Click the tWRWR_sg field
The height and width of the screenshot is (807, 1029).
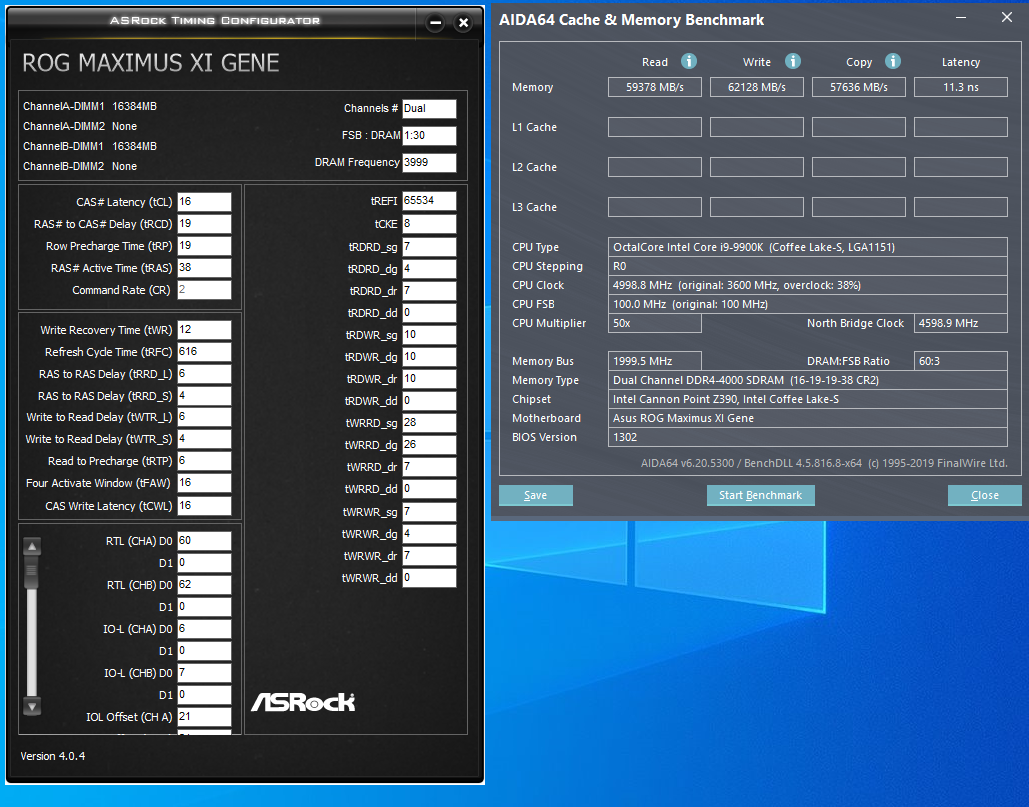429,512
